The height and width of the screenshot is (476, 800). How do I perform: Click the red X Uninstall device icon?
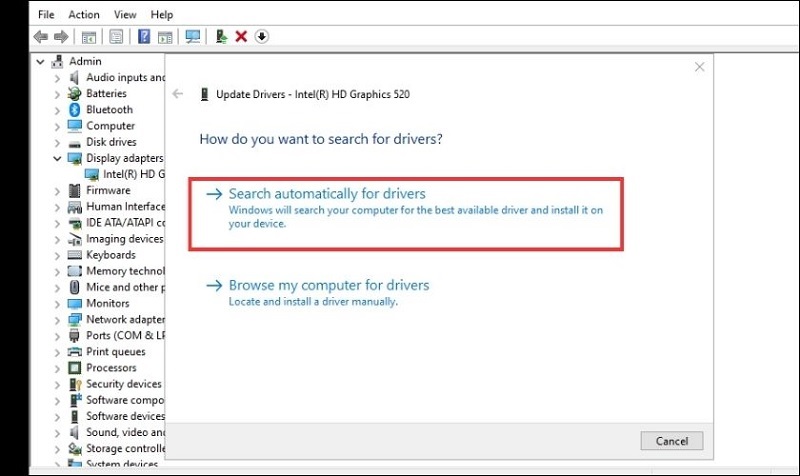click(x=241, y=37)
